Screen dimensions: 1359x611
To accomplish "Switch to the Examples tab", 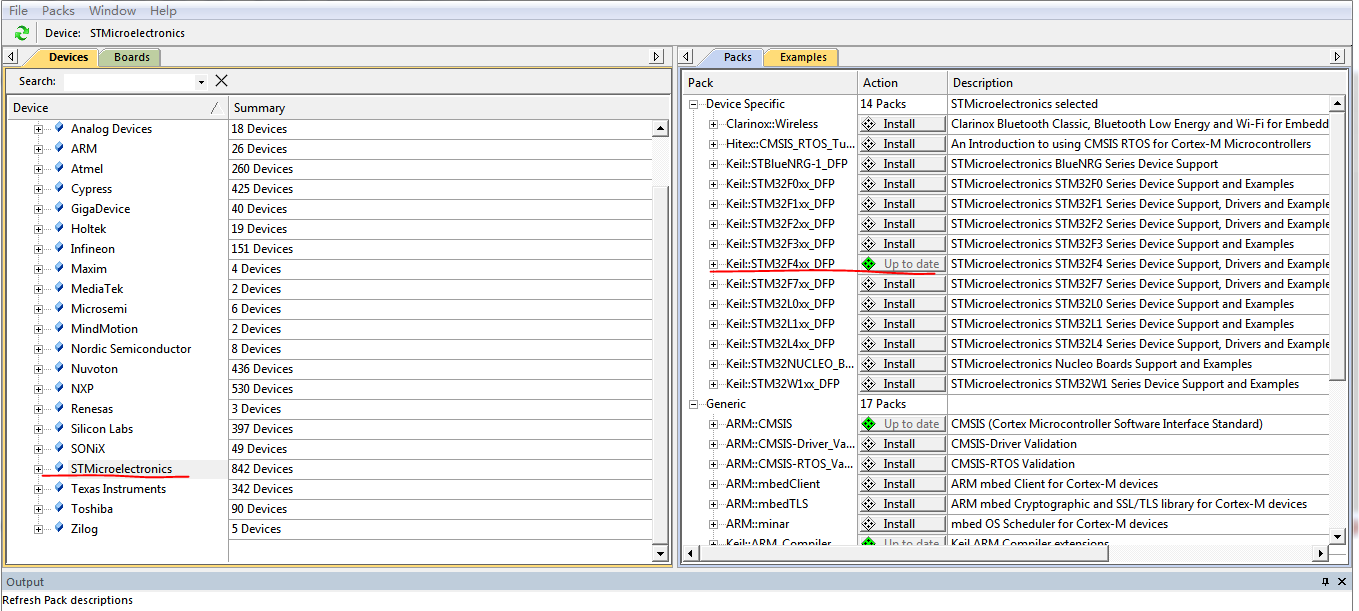I will 803,57.
